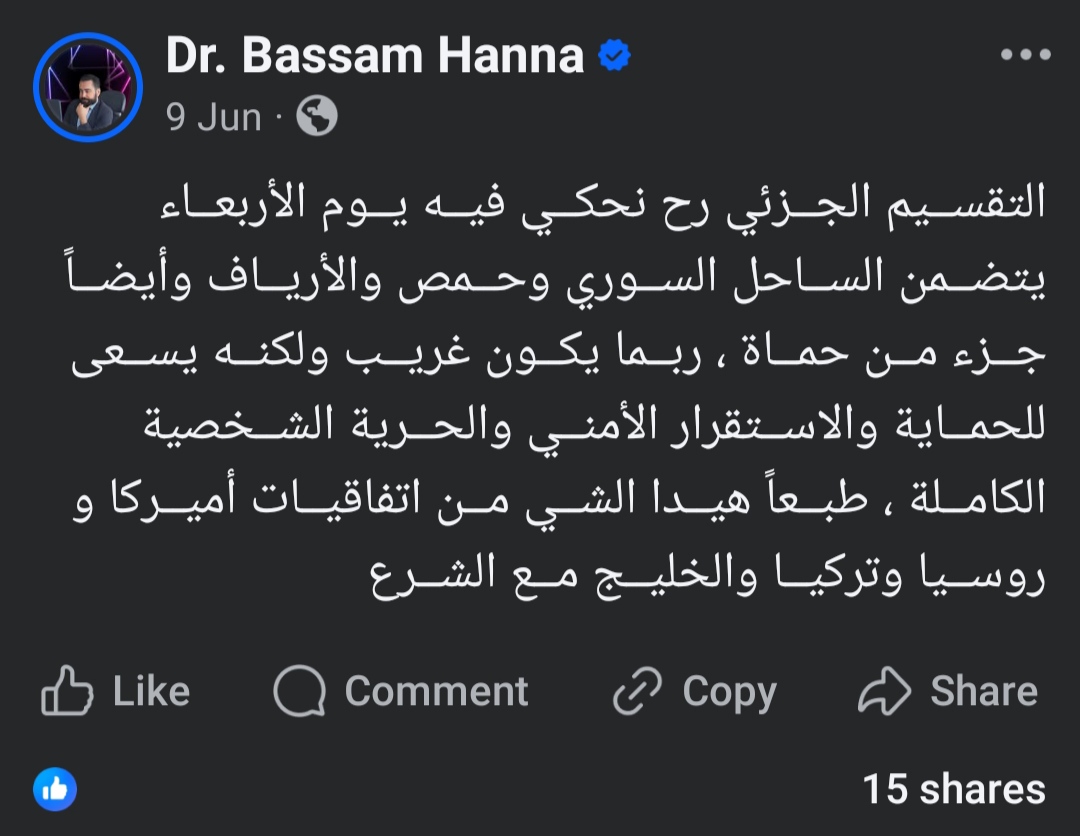Click the chain-link Copy icon
The image size is (1080, 836).
(x=637, y=692)
